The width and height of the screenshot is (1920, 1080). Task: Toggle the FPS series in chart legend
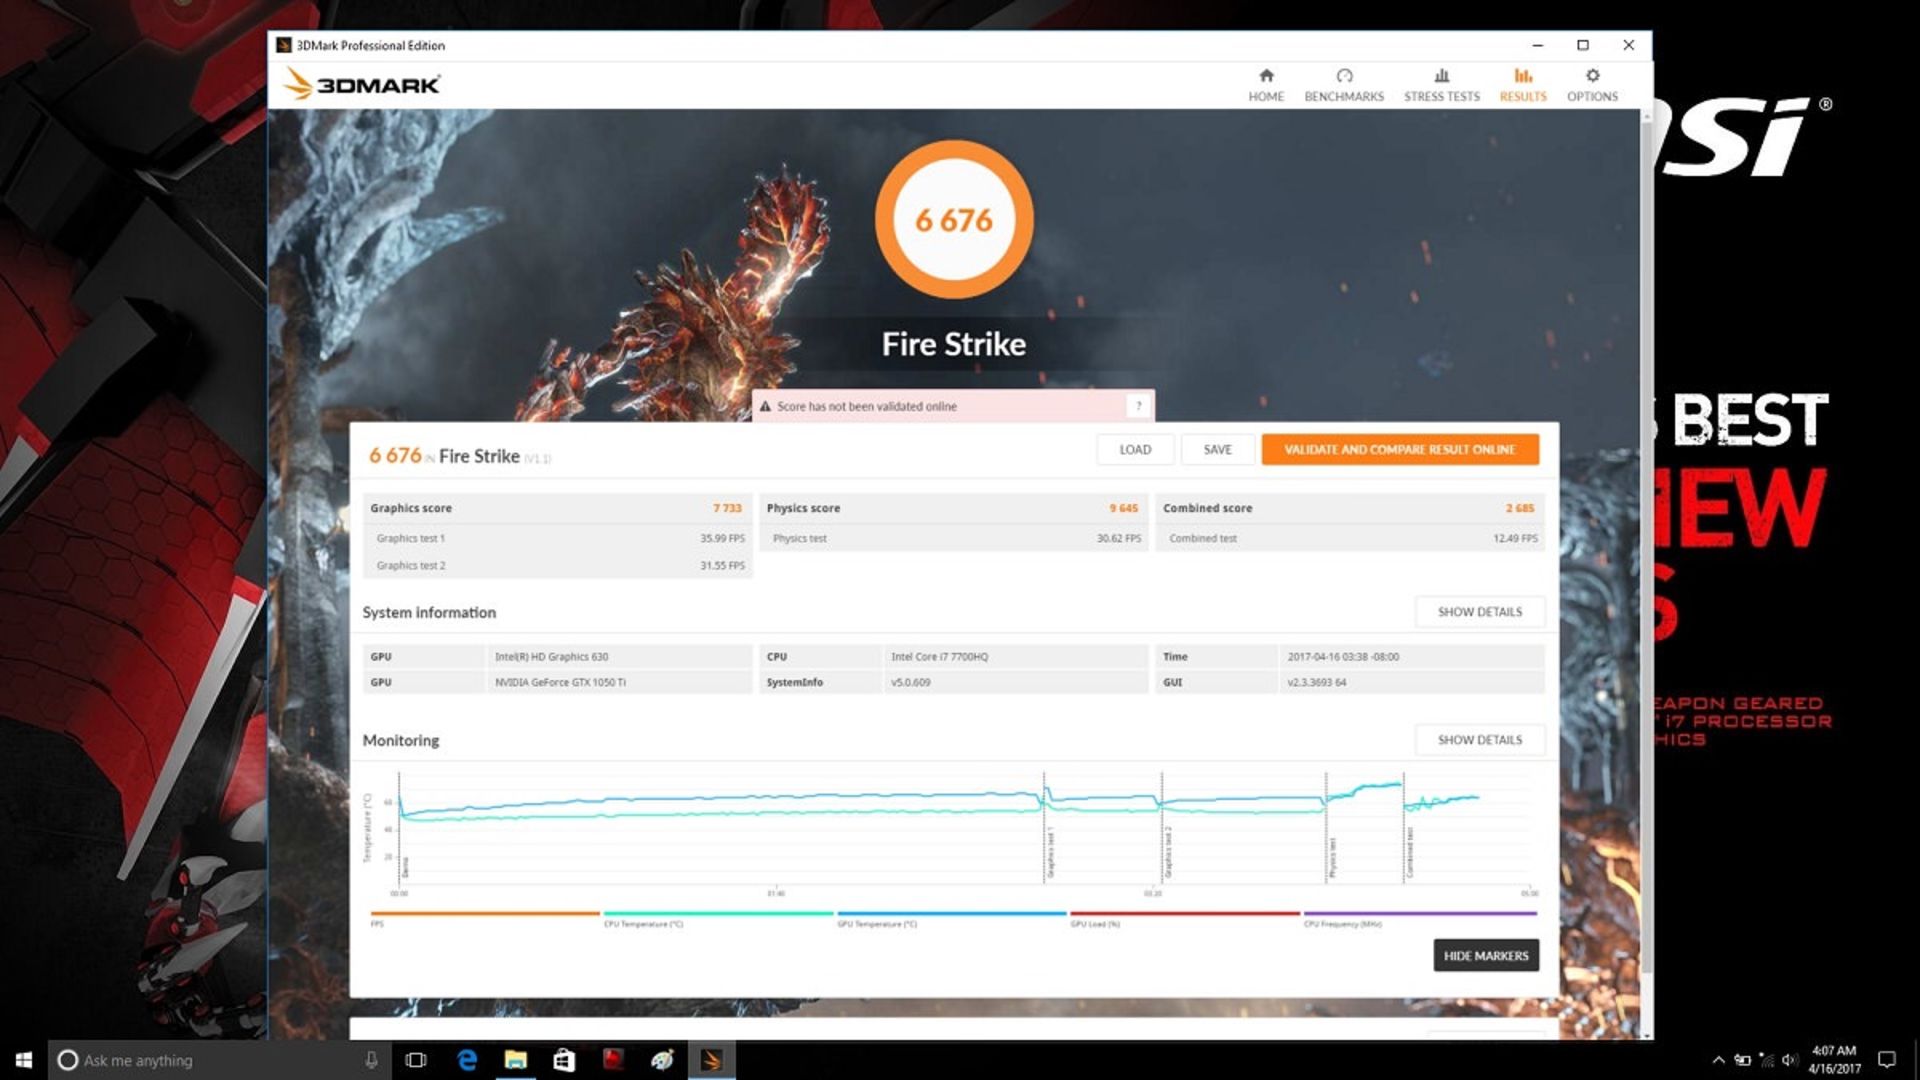coord(484,918)
